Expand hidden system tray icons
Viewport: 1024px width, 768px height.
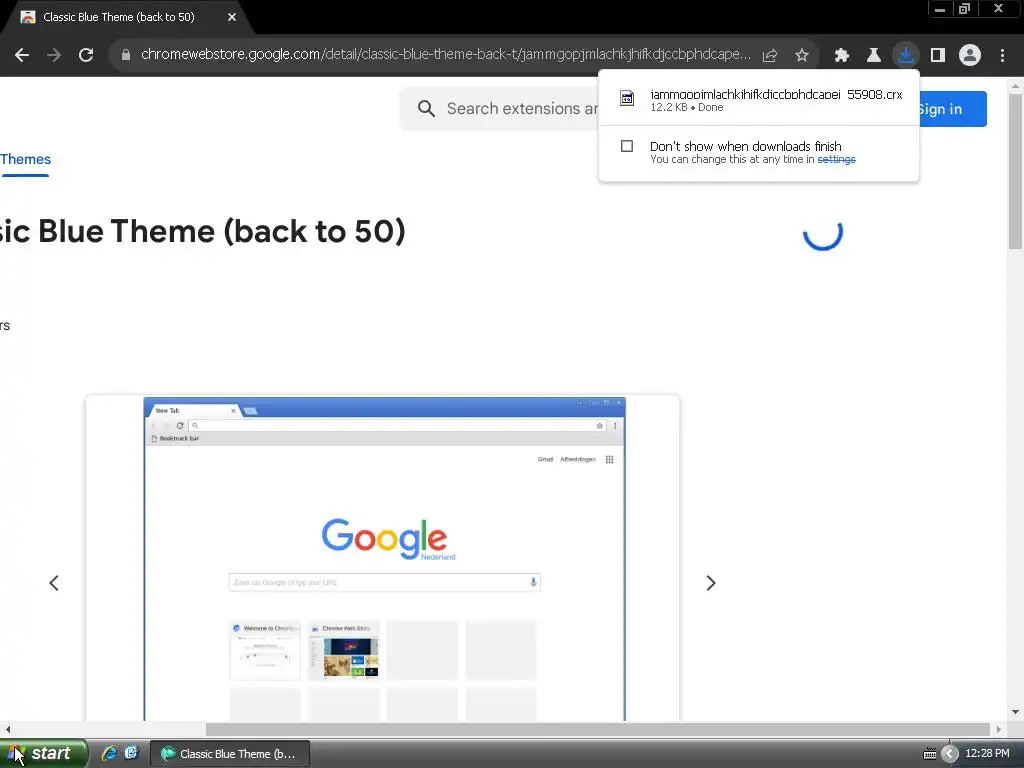pos(950,754)
